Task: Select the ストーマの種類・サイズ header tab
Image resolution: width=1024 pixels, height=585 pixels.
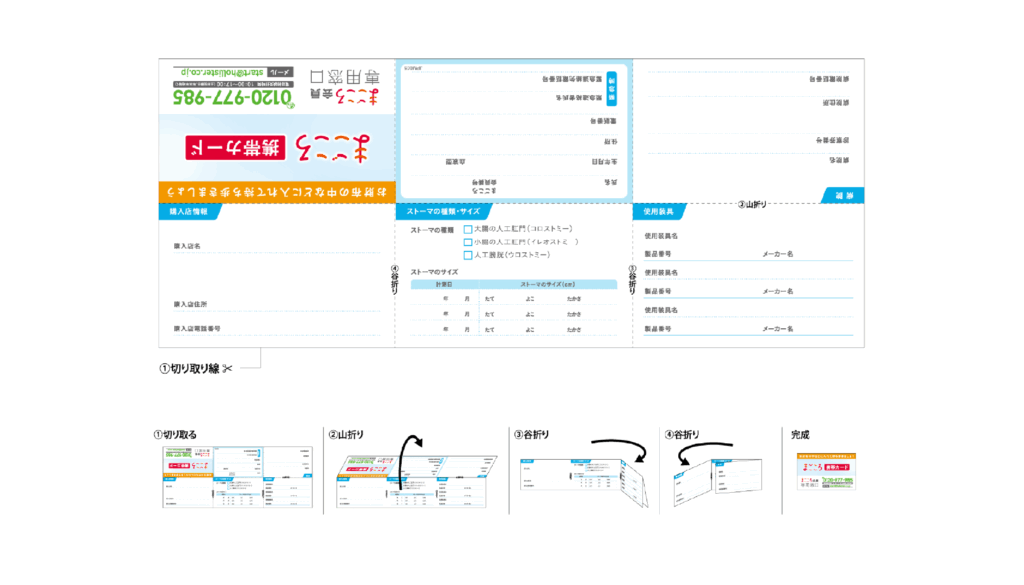Action: click(442, 212)
